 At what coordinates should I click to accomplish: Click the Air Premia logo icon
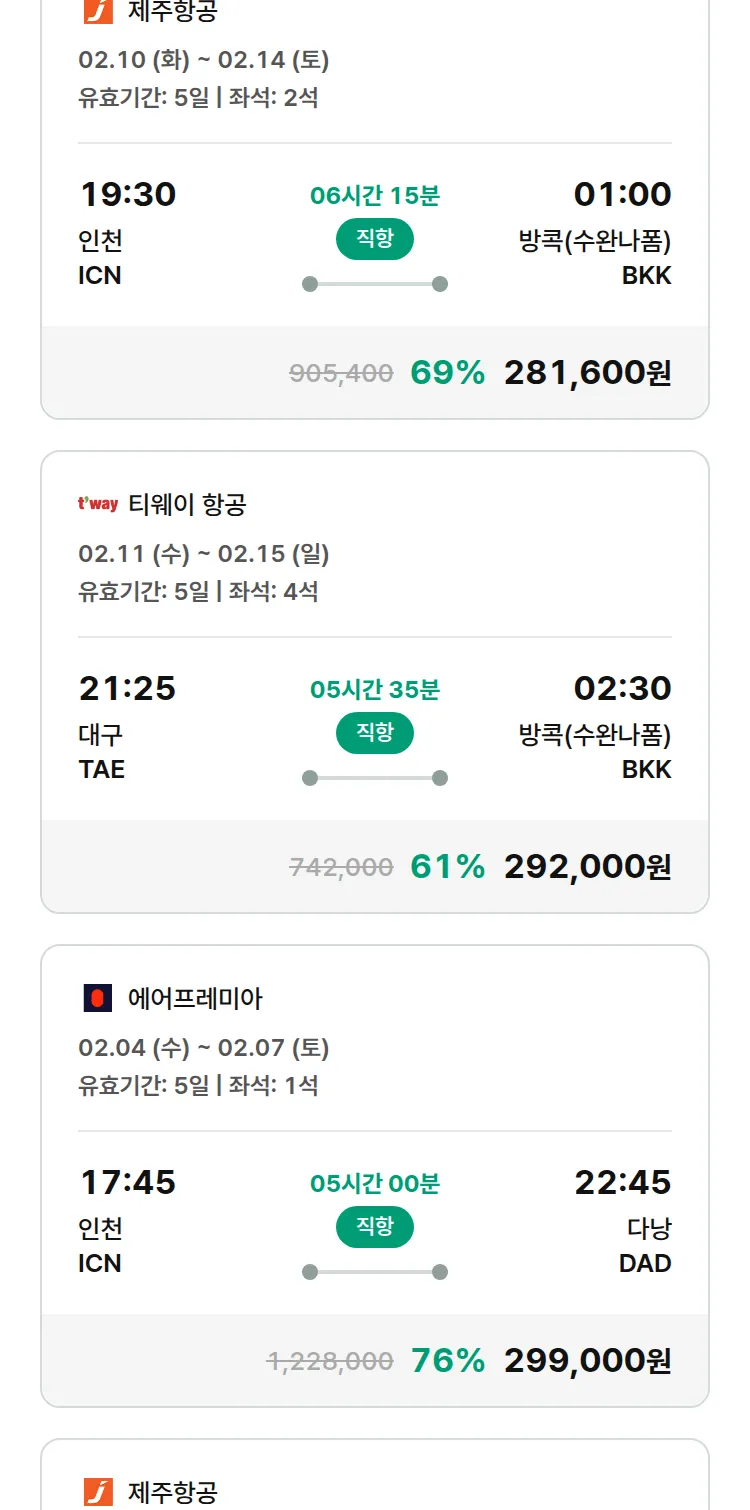pos(98,998)
